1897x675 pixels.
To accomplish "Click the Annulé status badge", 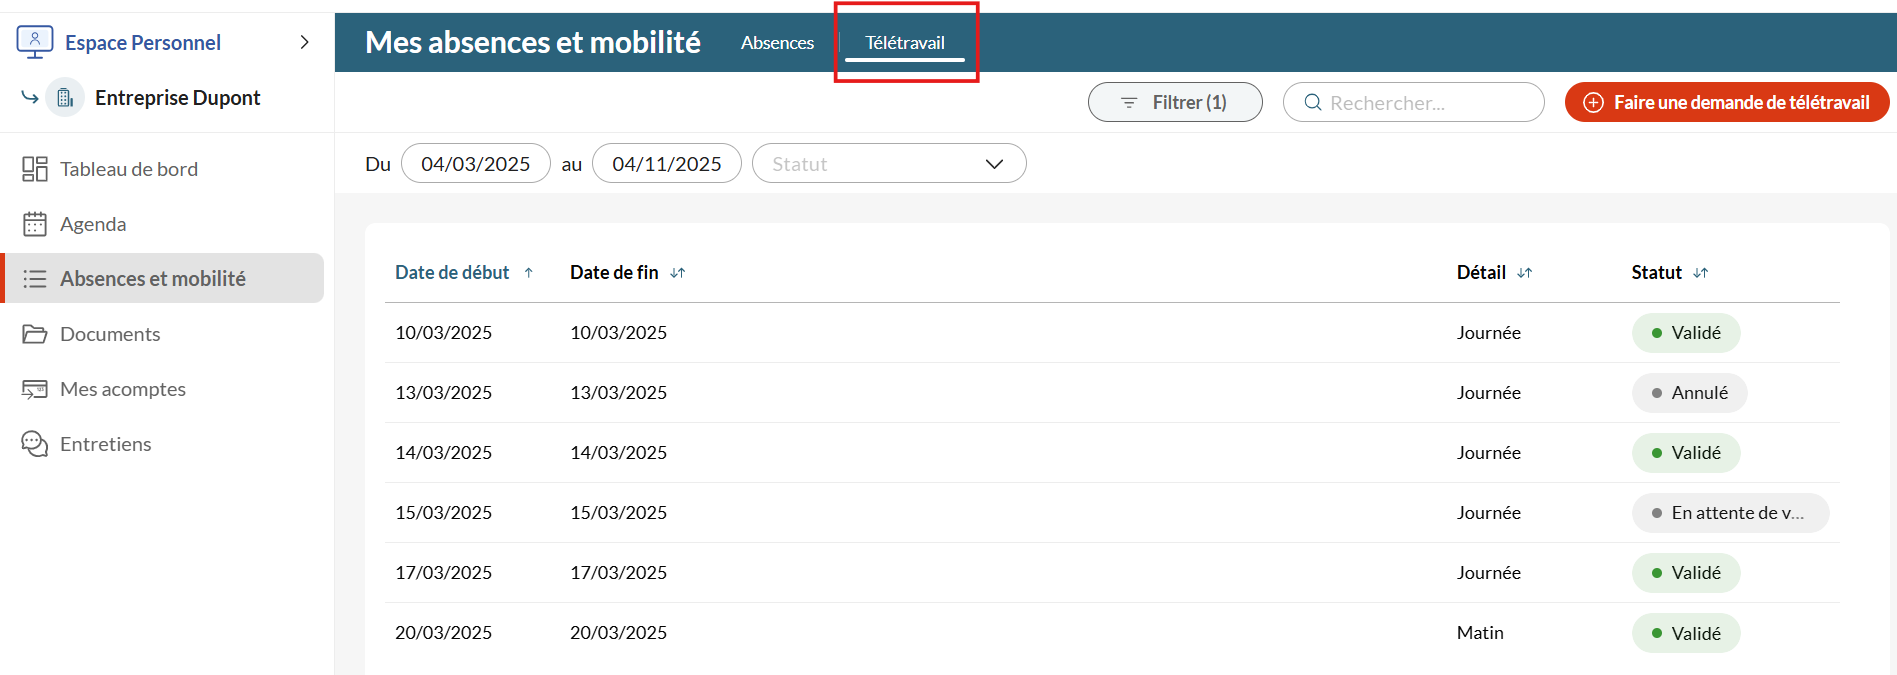I will [1690, 393].
